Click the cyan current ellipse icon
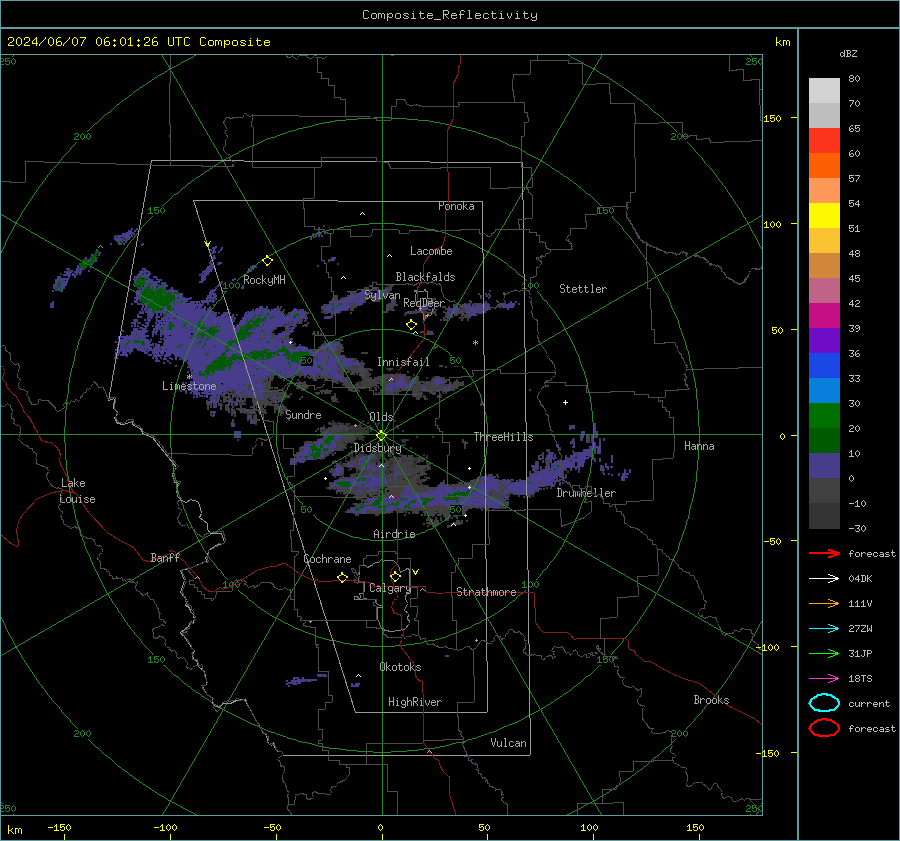Image resolution: width=900 pixels, height=841 pixels. pyautogui.click(x=824, y=703)
